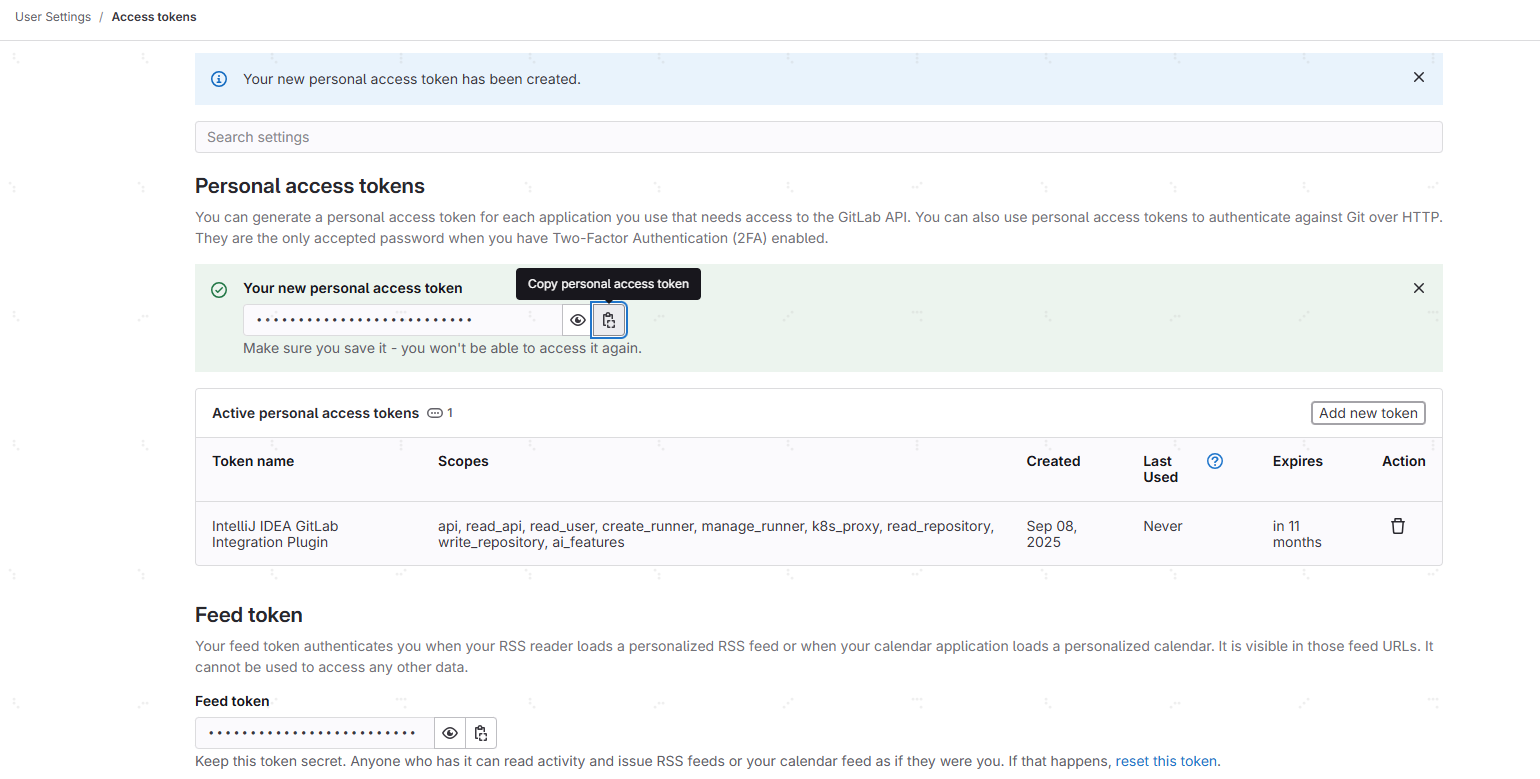
Task: Close the green new token banner
Action: coord(1418,288)
